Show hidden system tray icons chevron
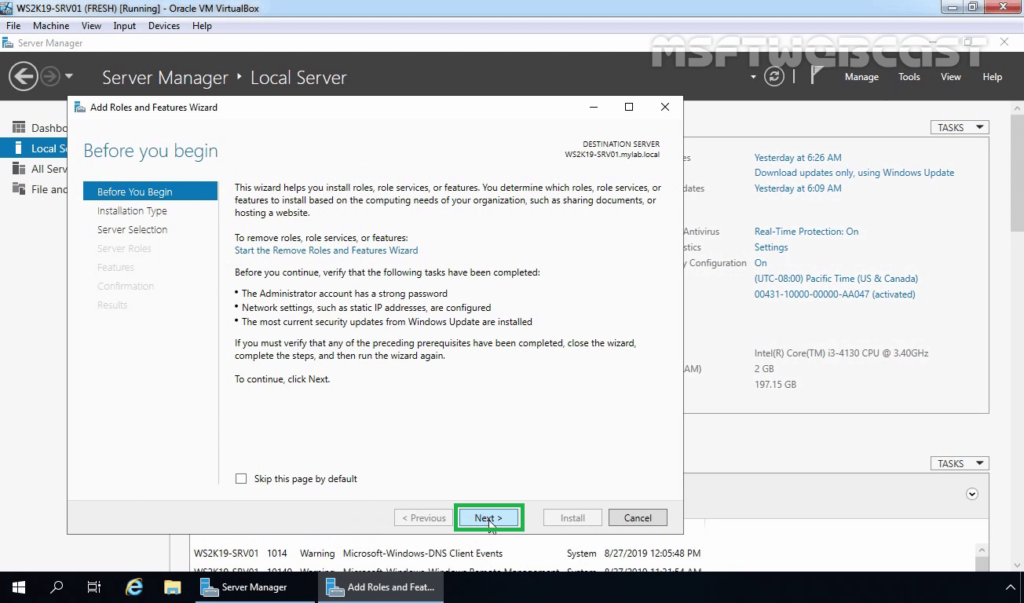This screenshot has height=603, width=1024. [1010, 587]
